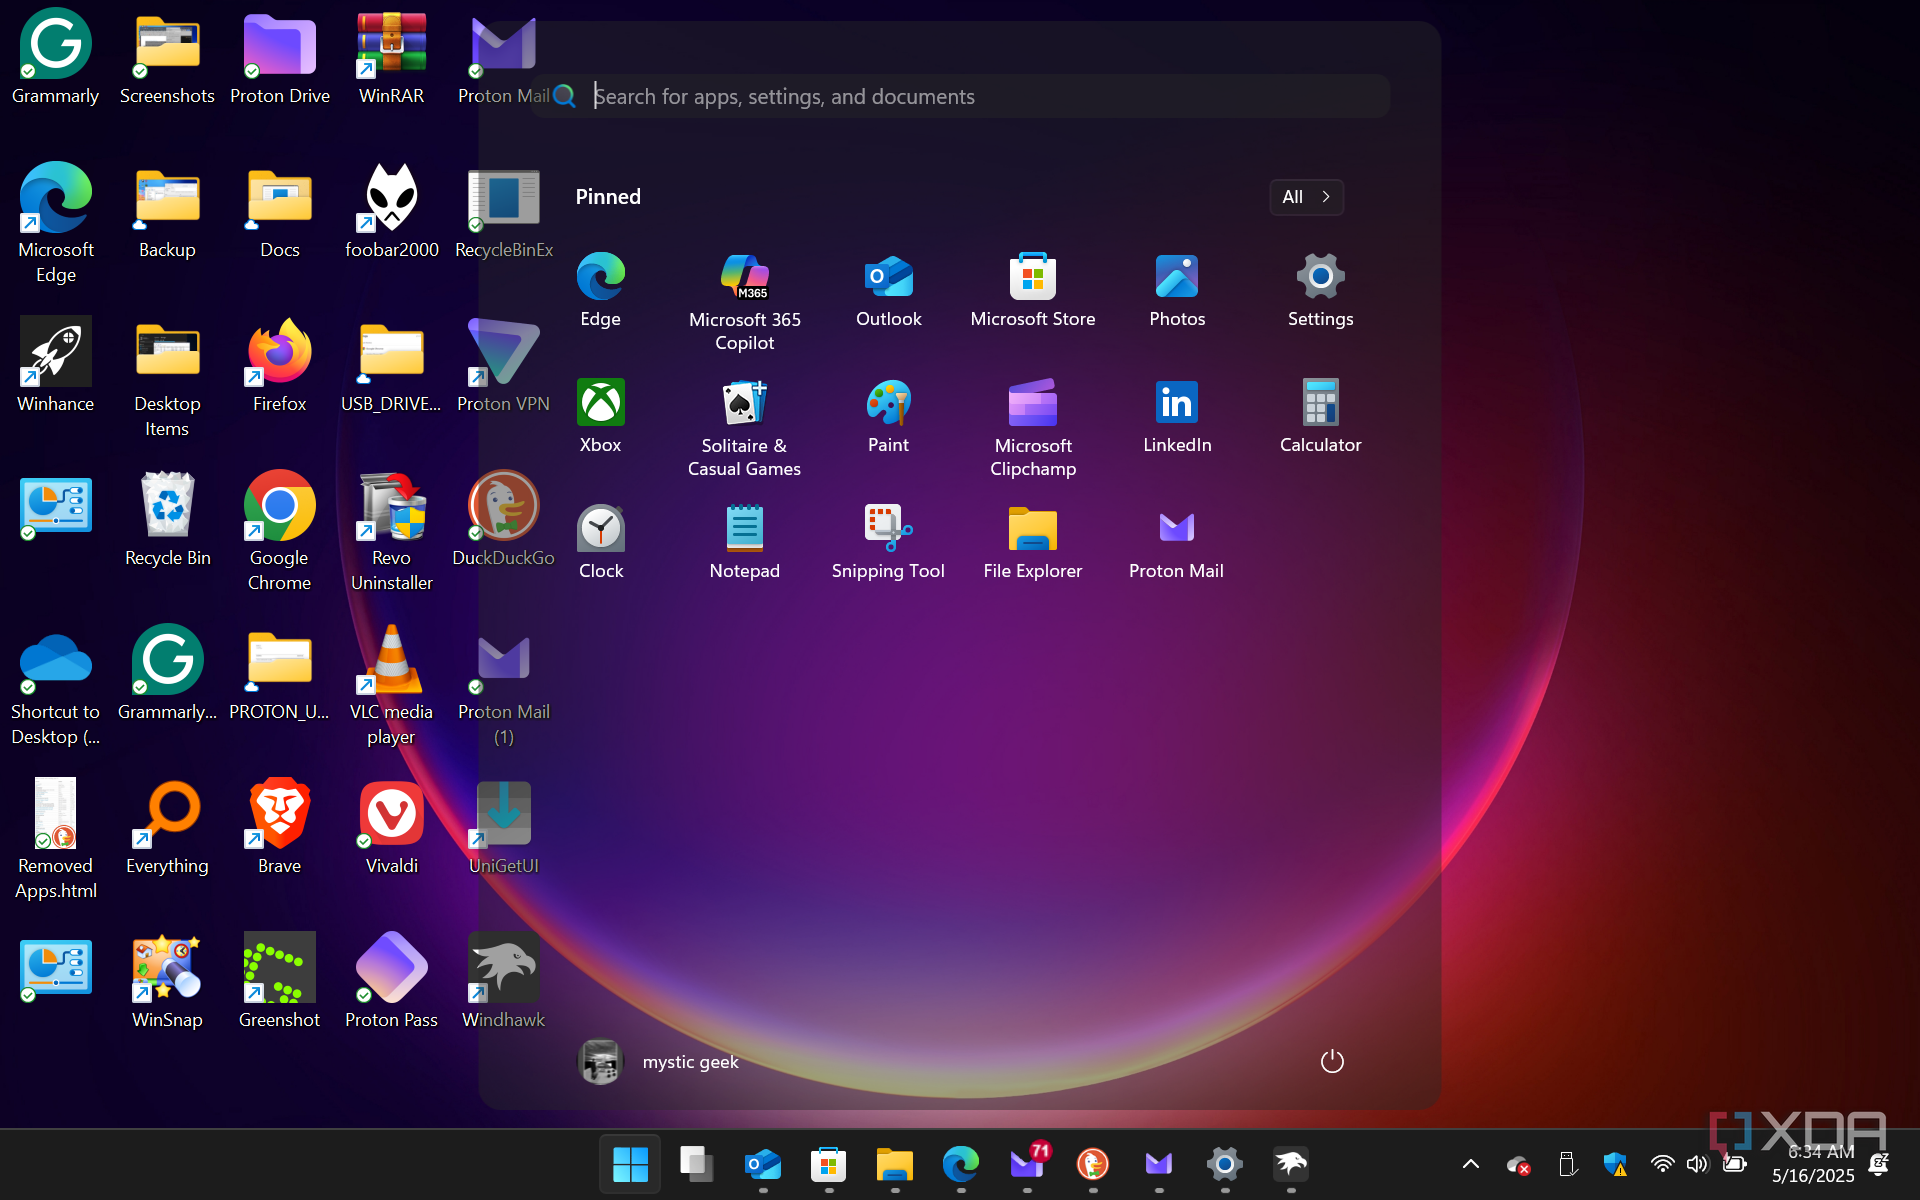
Task: Click the Windows Start button on taskbar
Action: [x=630, y=1164]
